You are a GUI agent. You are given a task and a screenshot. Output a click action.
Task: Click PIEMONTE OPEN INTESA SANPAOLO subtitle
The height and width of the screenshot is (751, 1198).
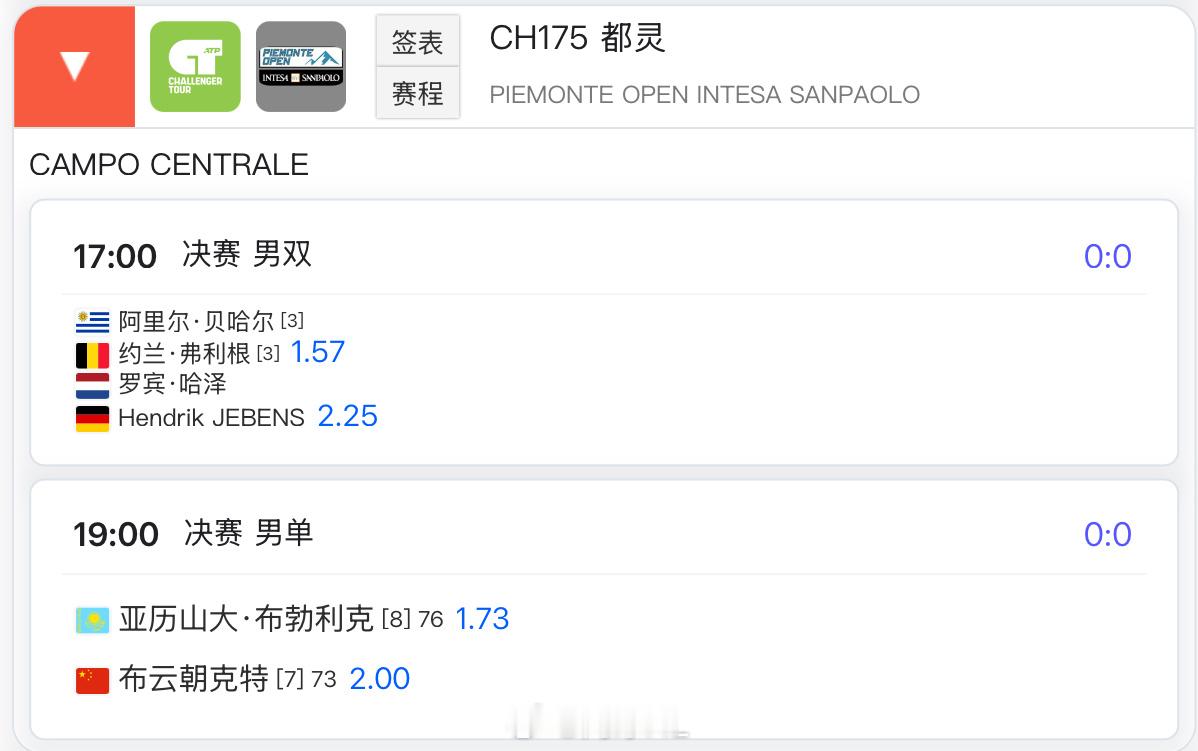tap(704, 95)
